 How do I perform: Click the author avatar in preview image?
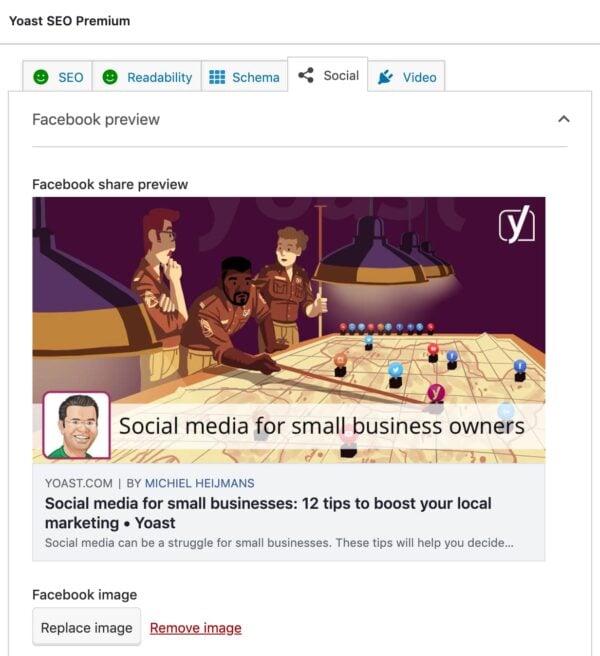[x=76, y=426]
